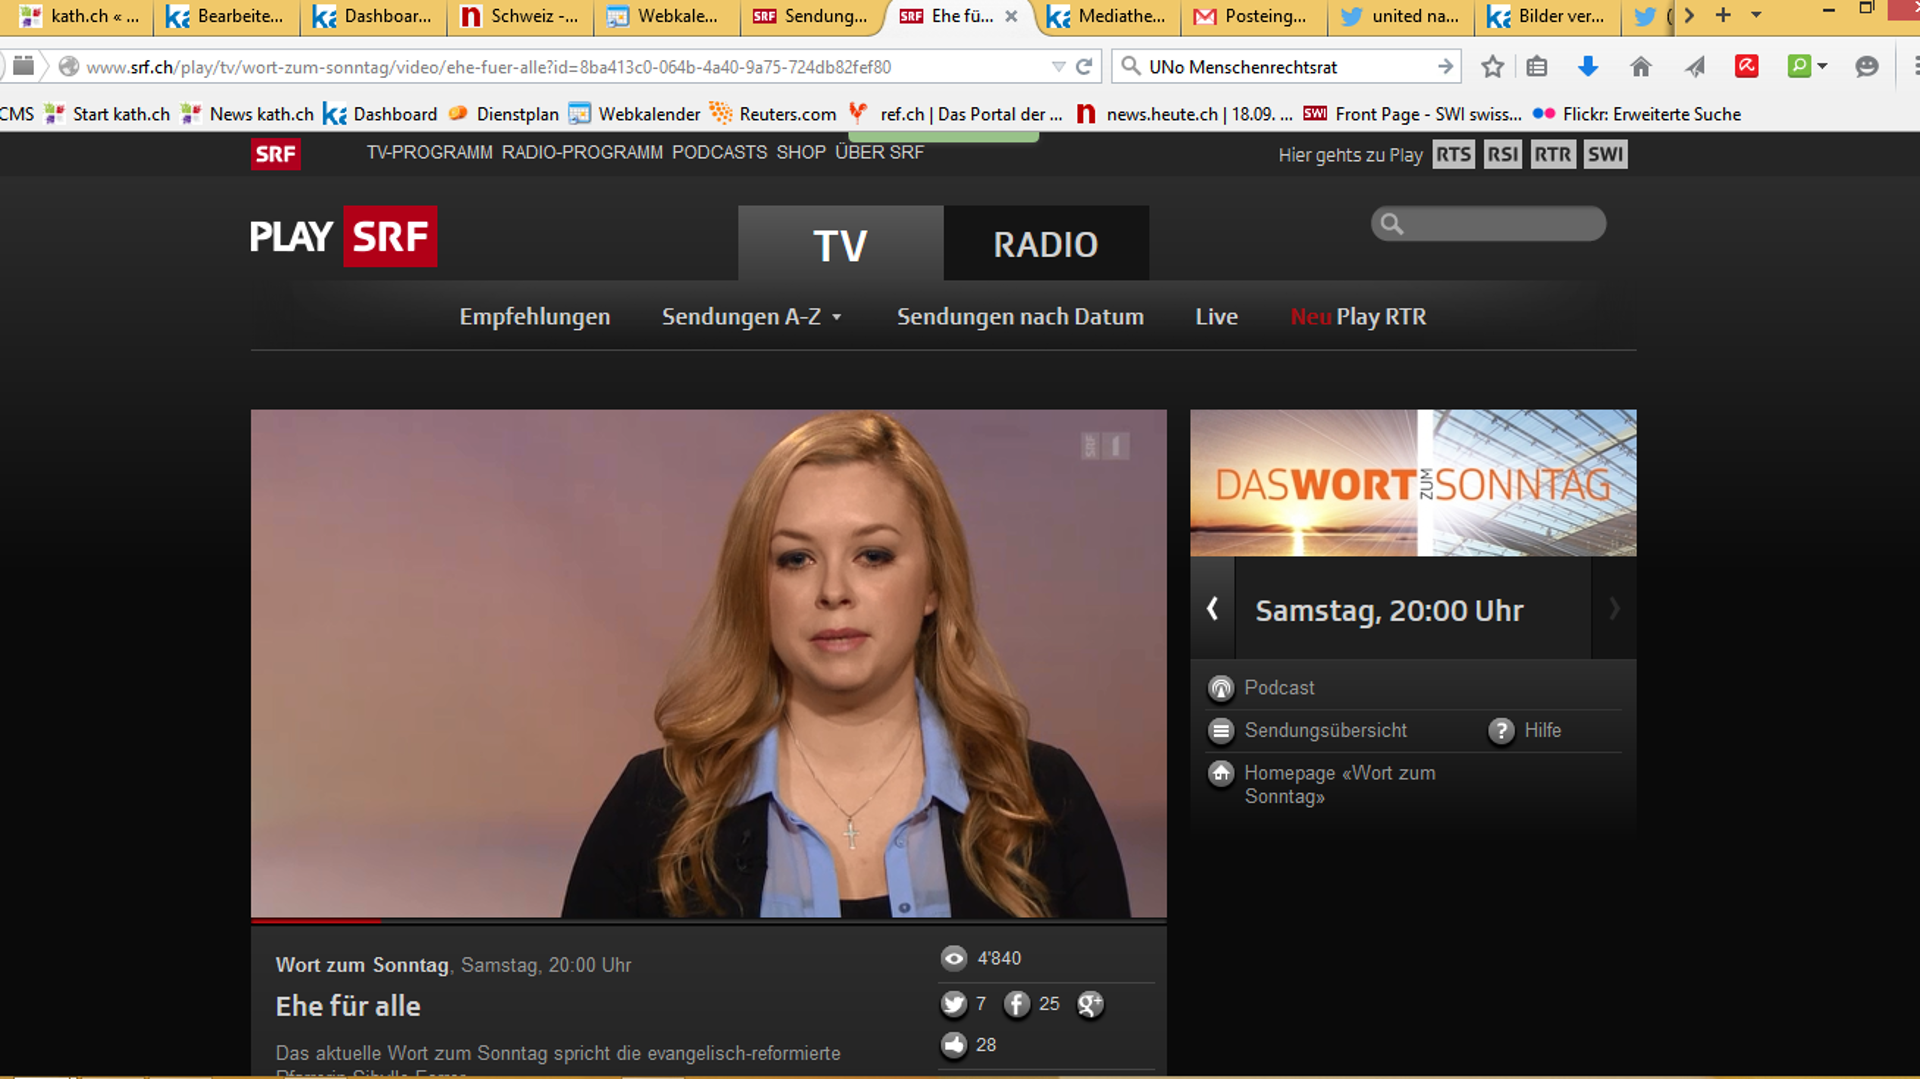This screenshot has width=1920, height=1079.
Task: Go to next episode chevron
Action: click(1614, 608)
